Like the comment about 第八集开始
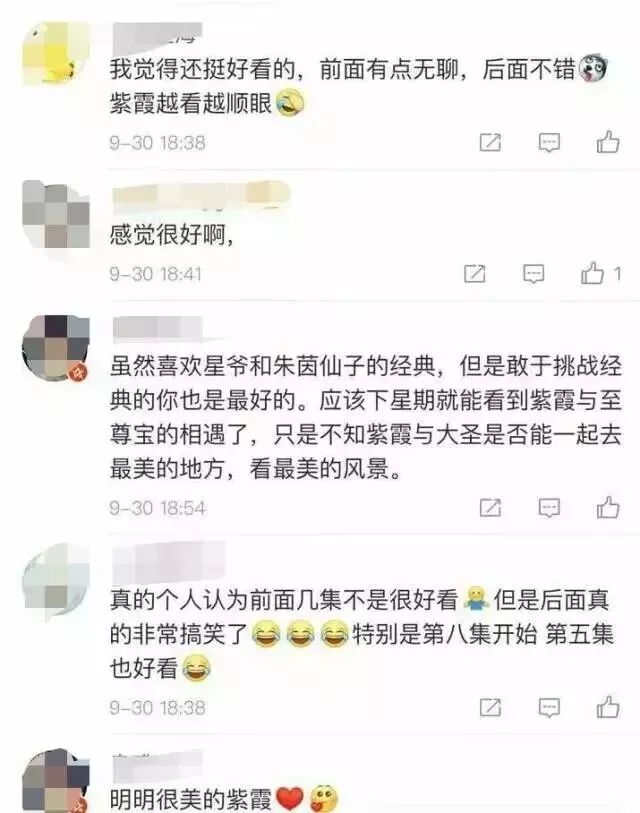 tap(608, 707)
